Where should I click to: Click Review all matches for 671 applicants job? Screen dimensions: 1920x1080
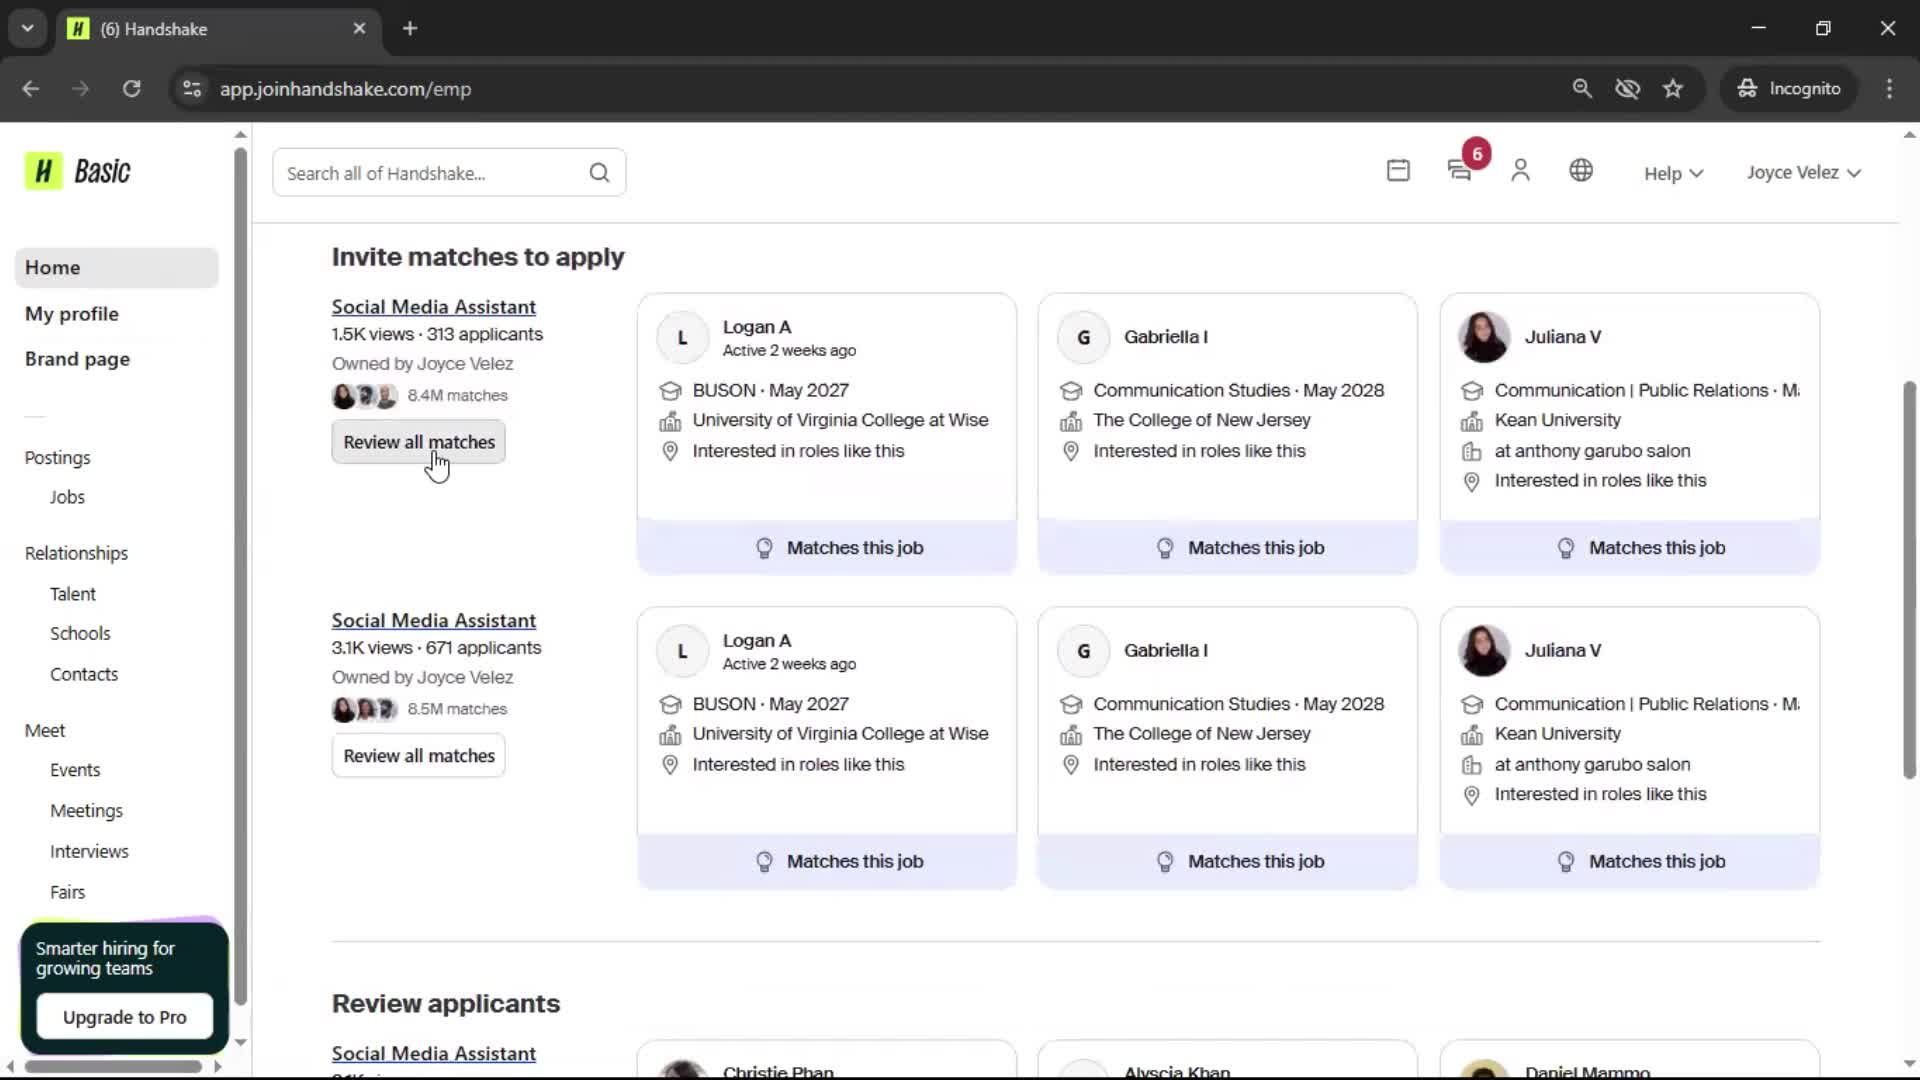click(x=419, y=756)
